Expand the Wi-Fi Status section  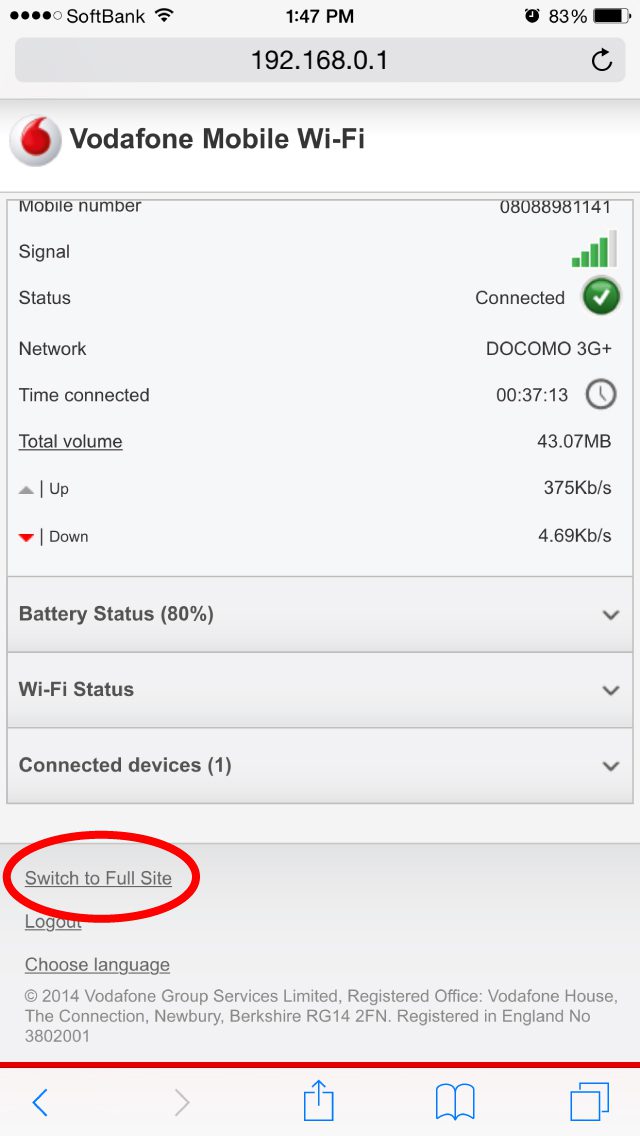320,689
